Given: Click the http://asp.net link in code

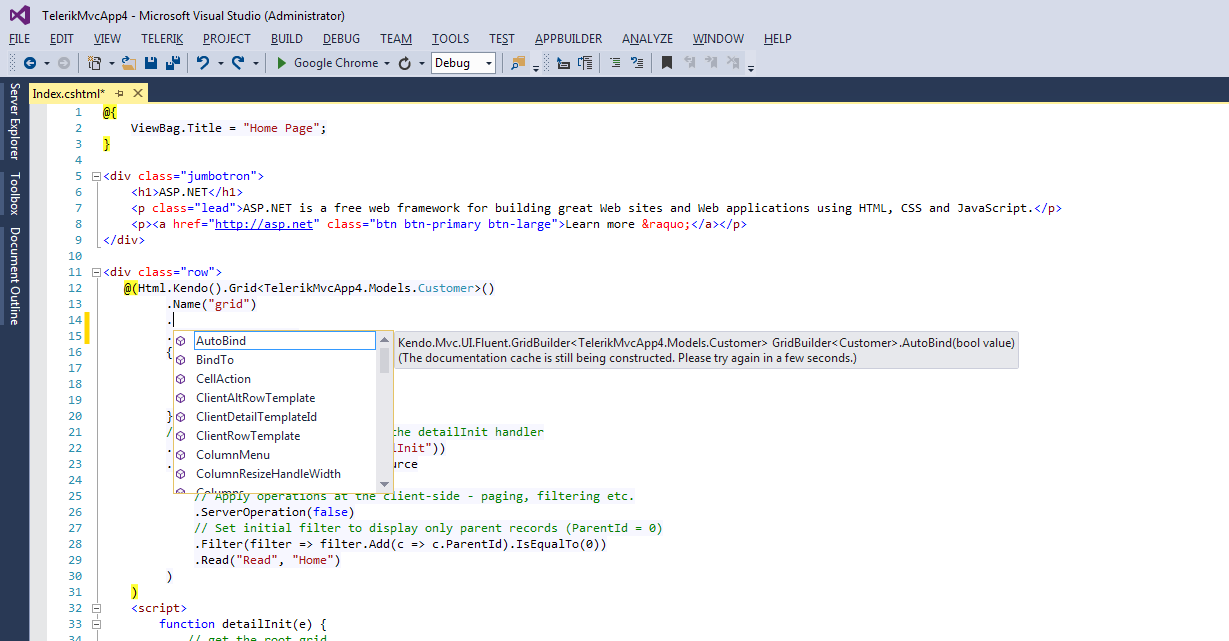Looking at the screenshot, I should coord(263,224).
